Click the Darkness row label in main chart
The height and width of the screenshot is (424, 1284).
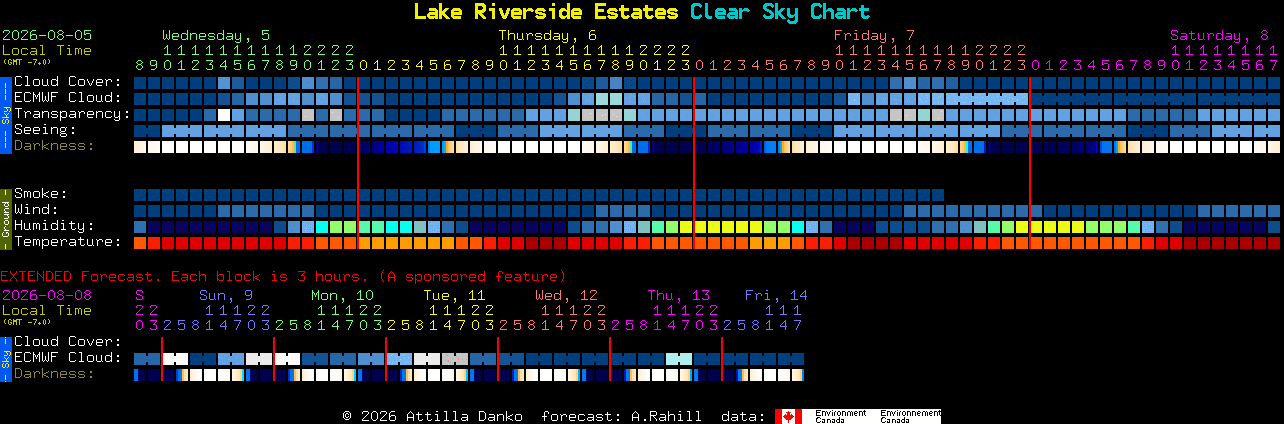[x=54, y=145]
